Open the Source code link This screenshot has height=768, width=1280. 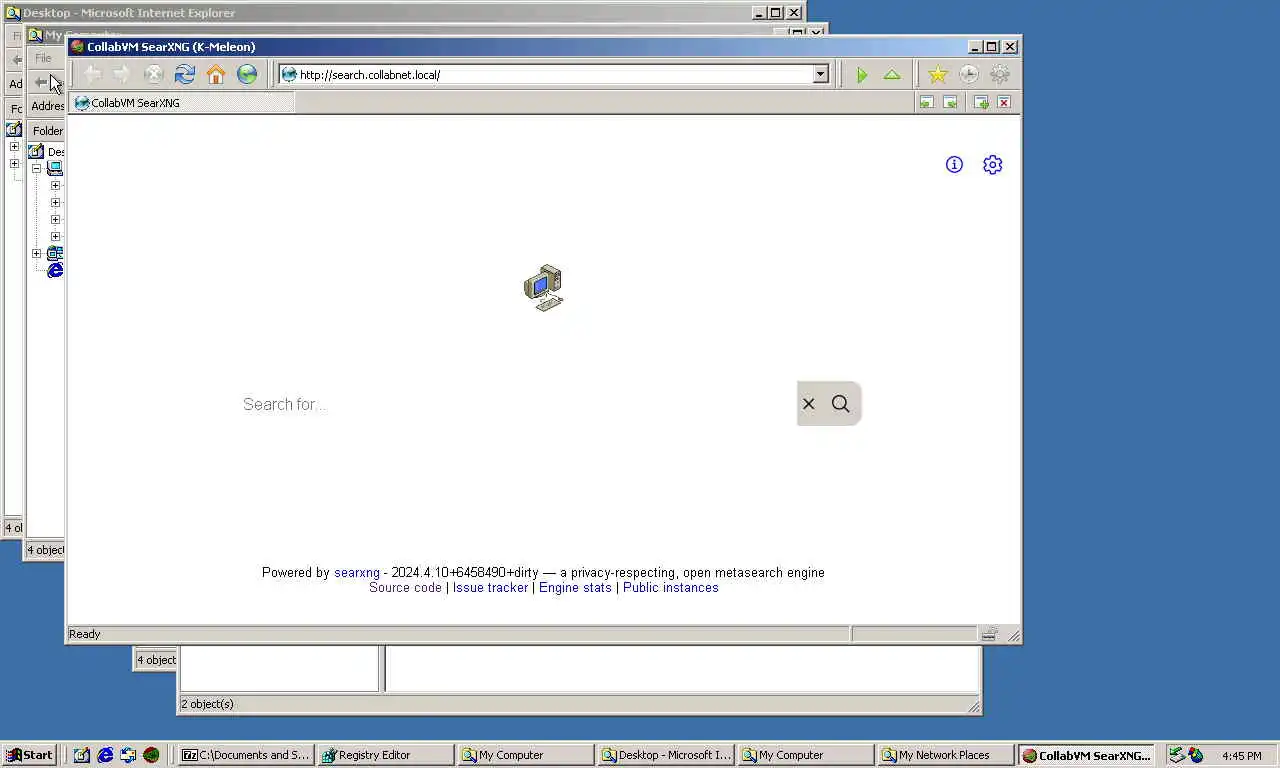(x=405, y=588)
